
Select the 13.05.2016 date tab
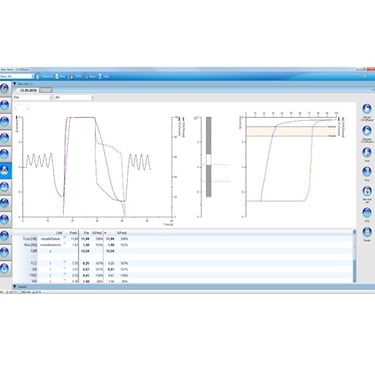[29, 90]
